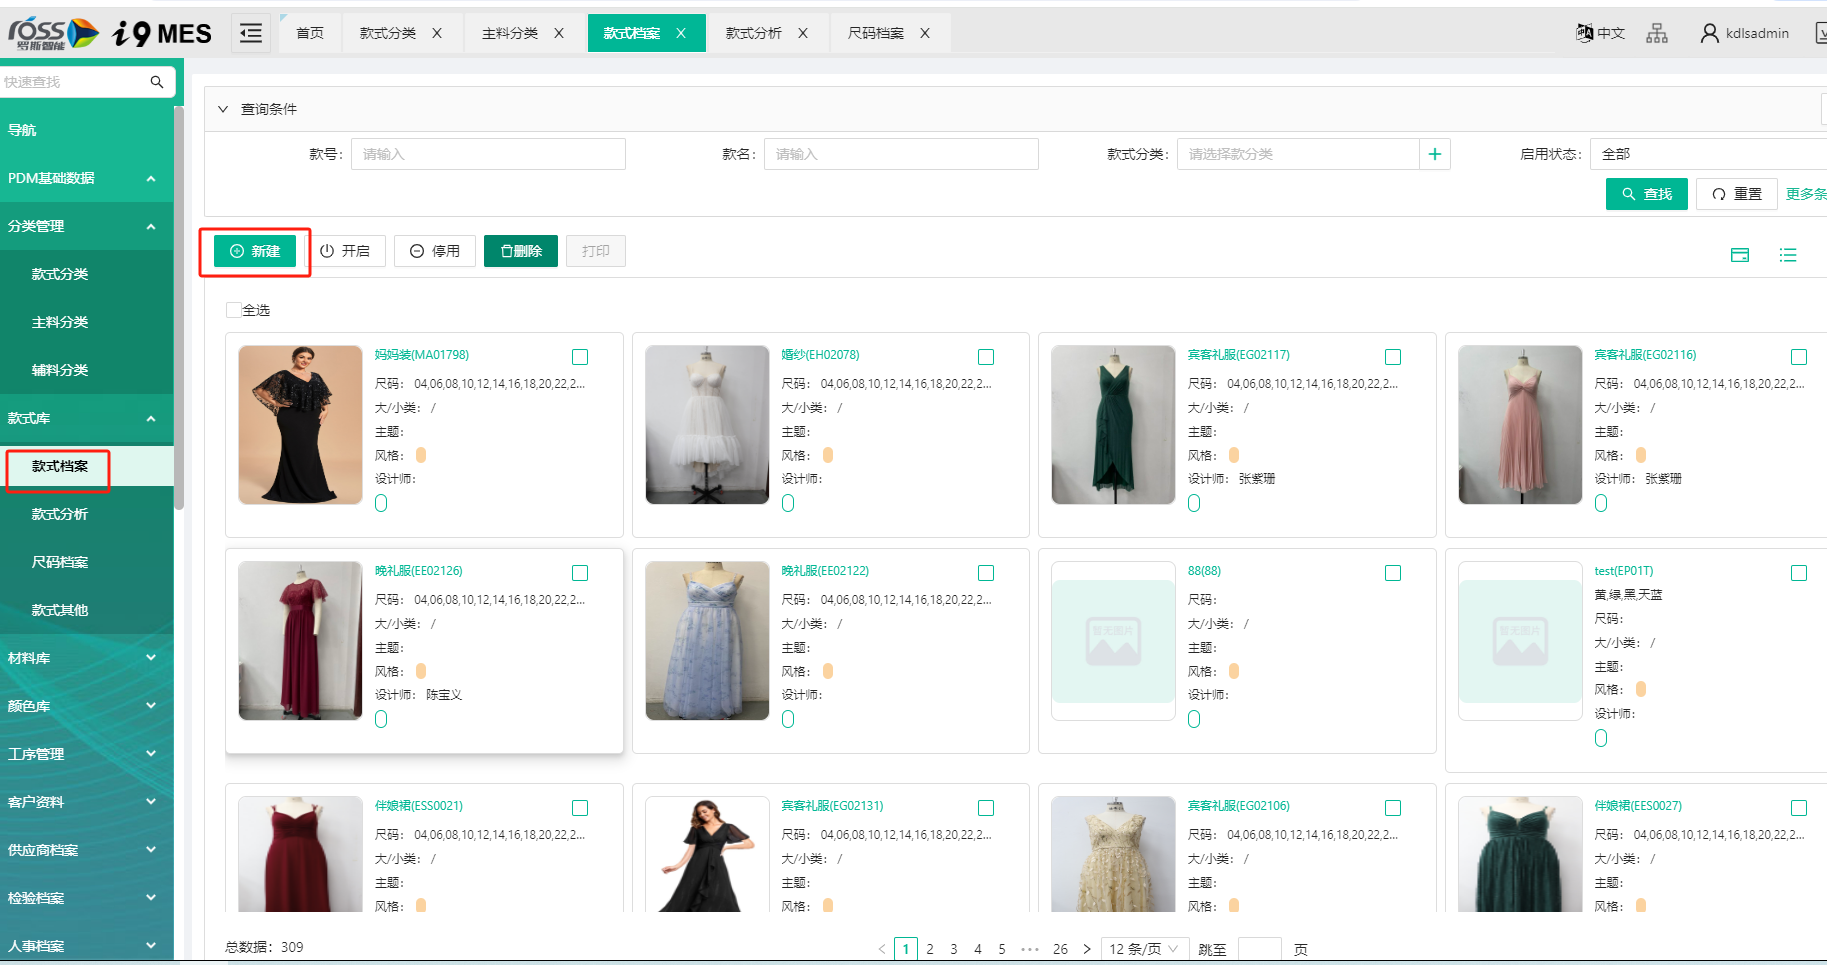The image size is (1827, 965).
Task: Open the 12 条/页 page size dropdown
Action: coord(1144,949)
